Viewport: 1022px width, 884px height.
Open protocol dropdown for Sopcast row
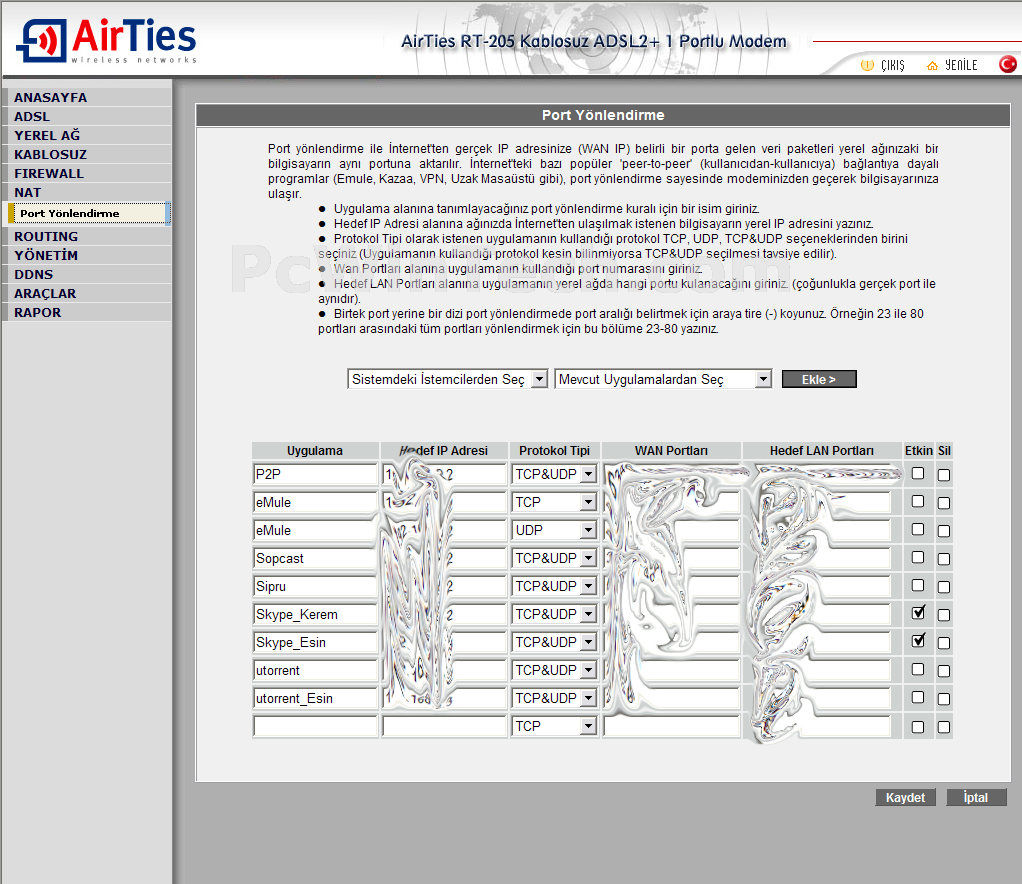pos(555,558)
